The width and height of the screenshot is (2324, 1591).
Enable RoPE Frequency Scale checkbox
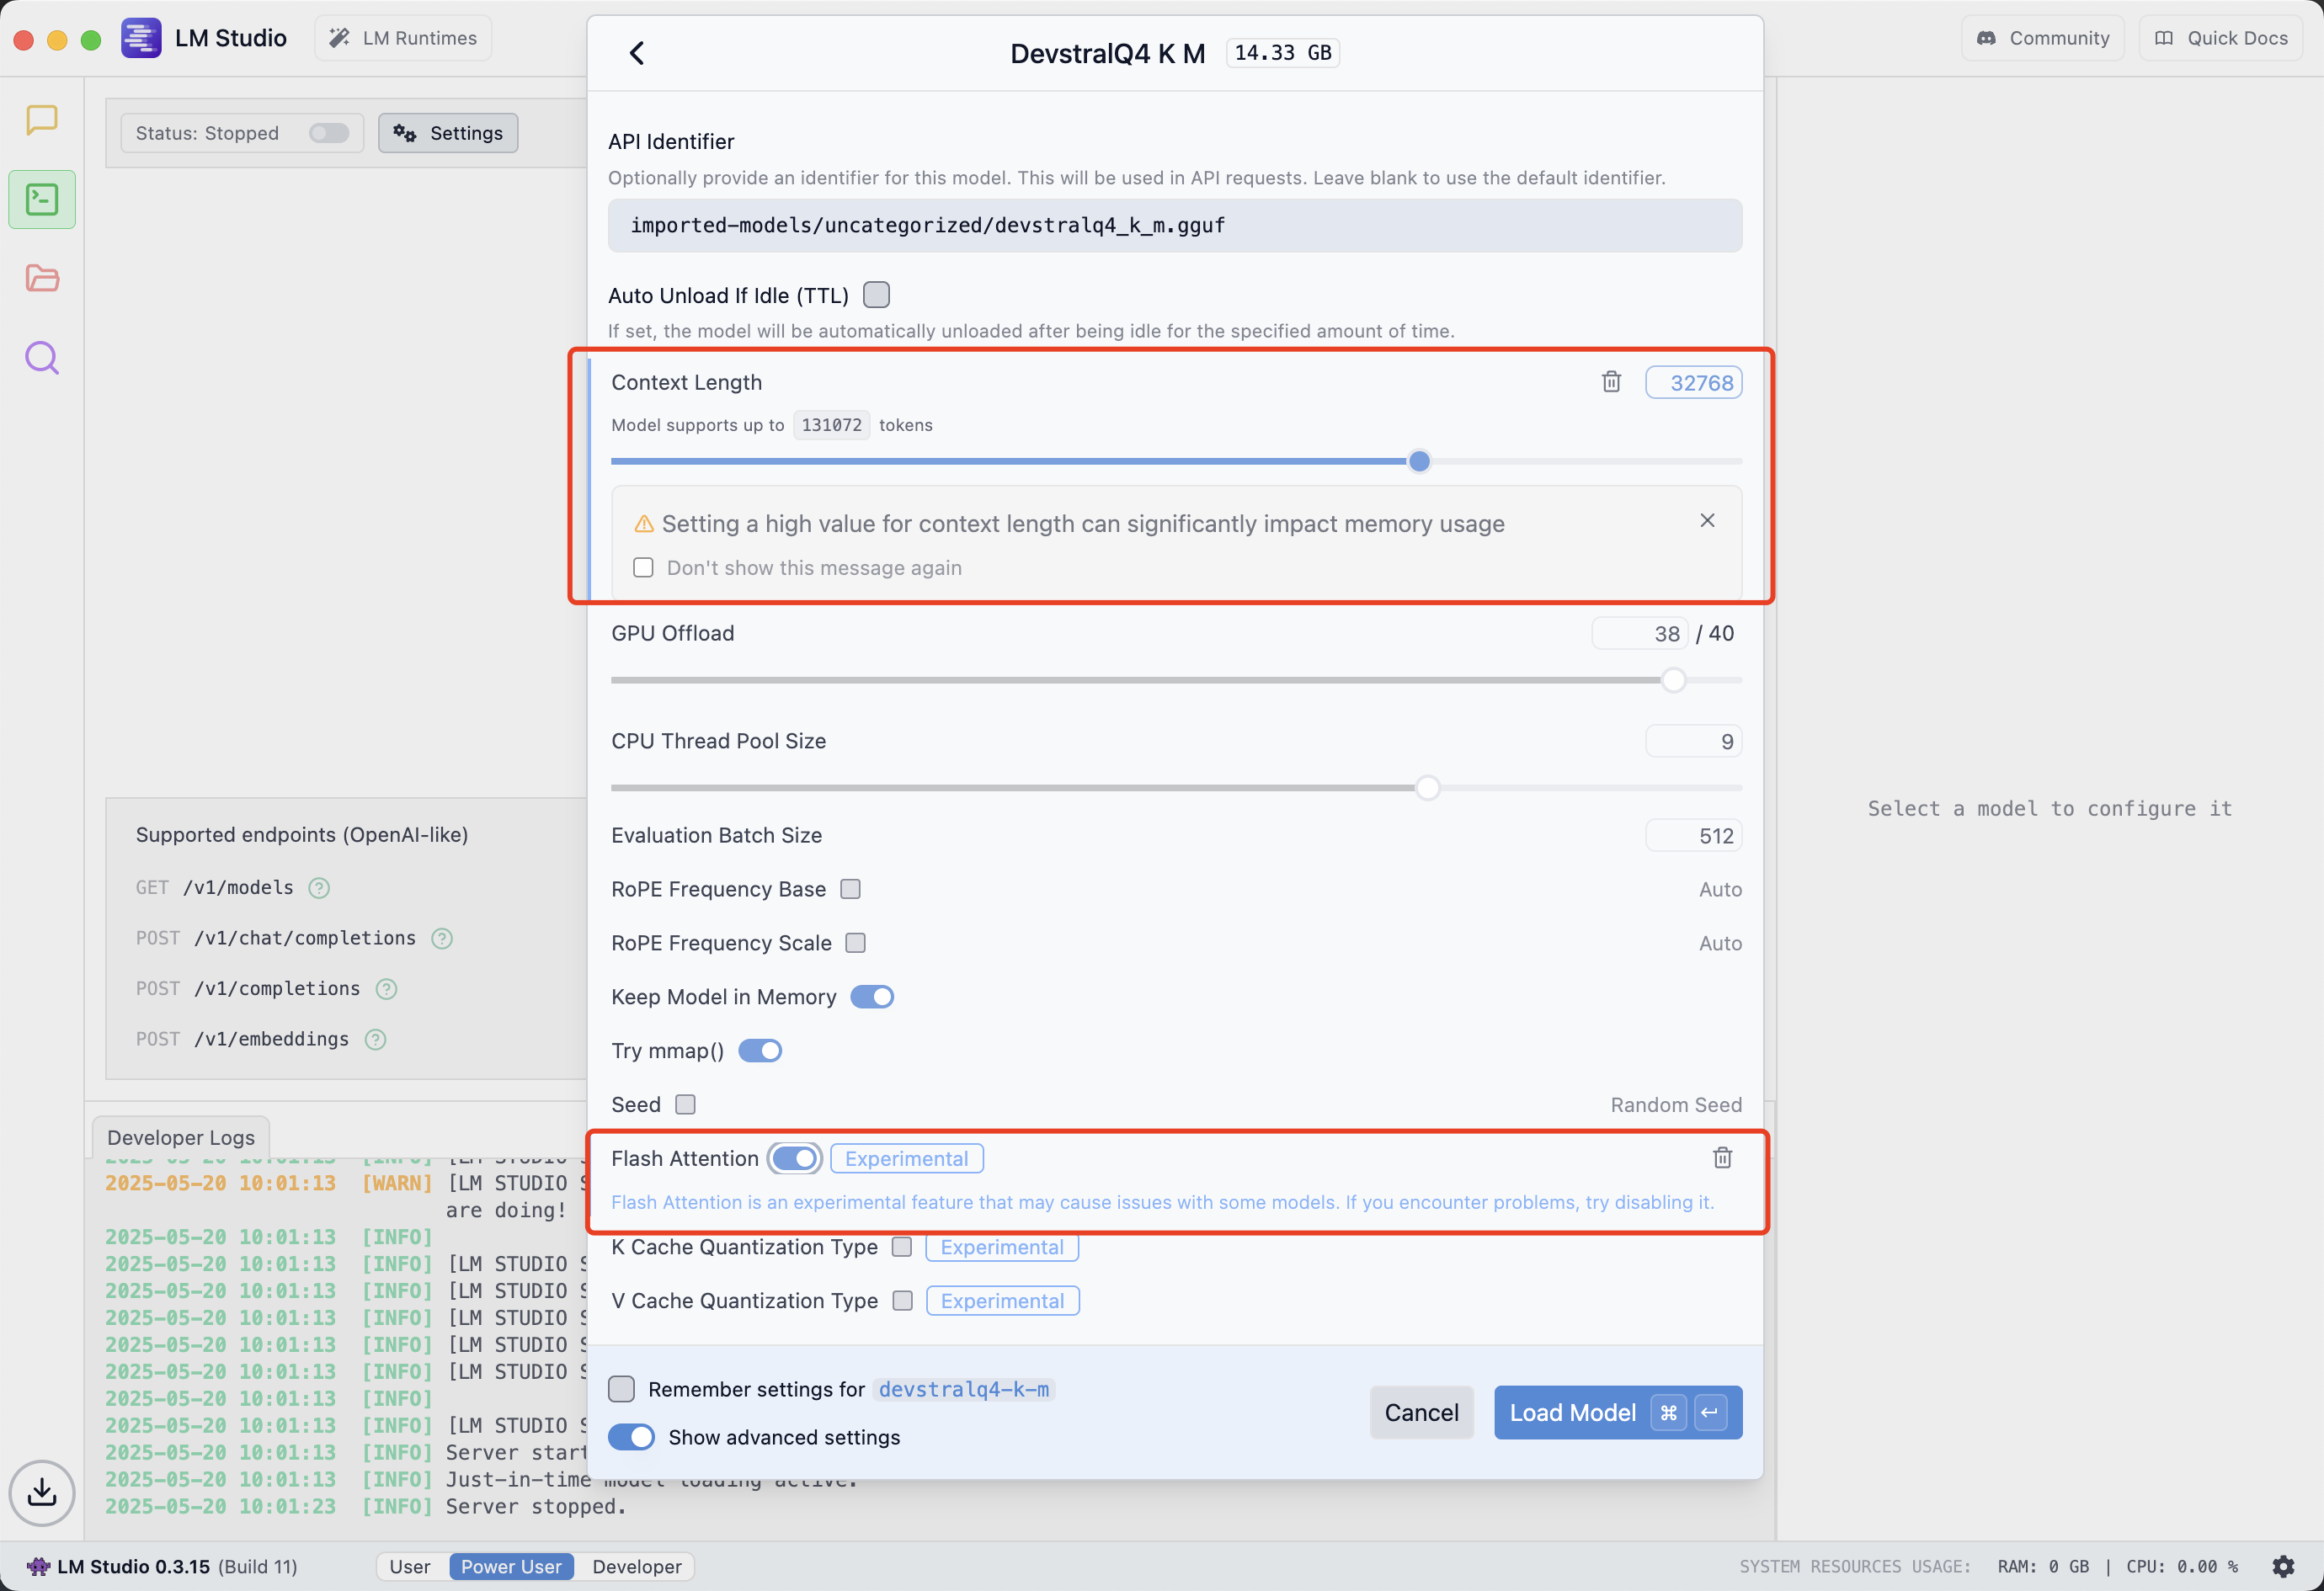click(x=855, y=943)
